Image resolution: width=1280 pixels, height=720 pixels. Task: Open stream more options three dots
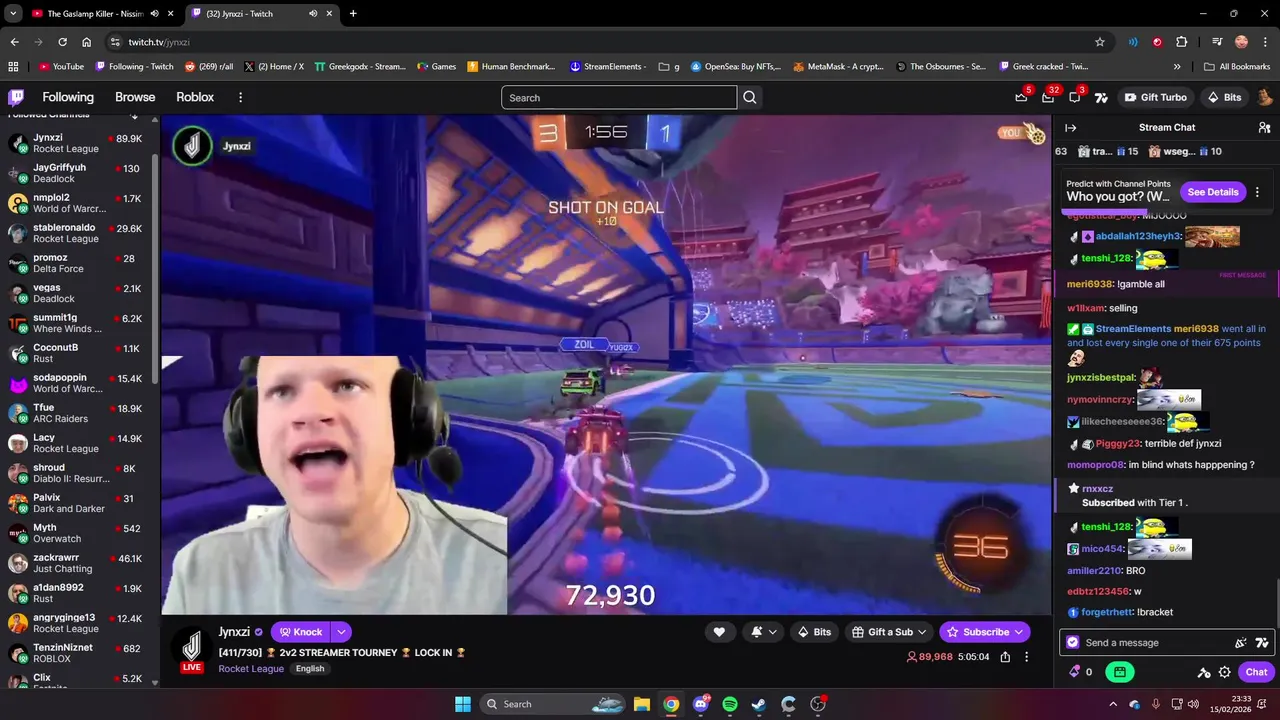1026,657
